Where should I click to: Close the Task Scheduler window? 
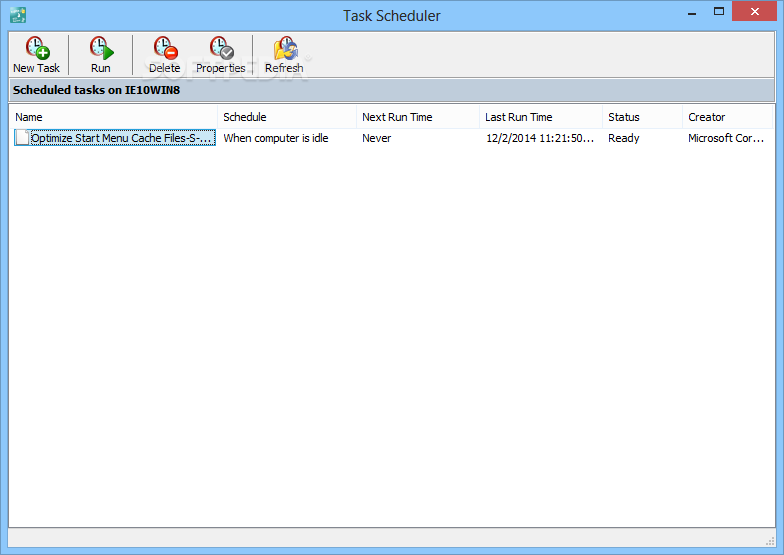click(754, 12)
